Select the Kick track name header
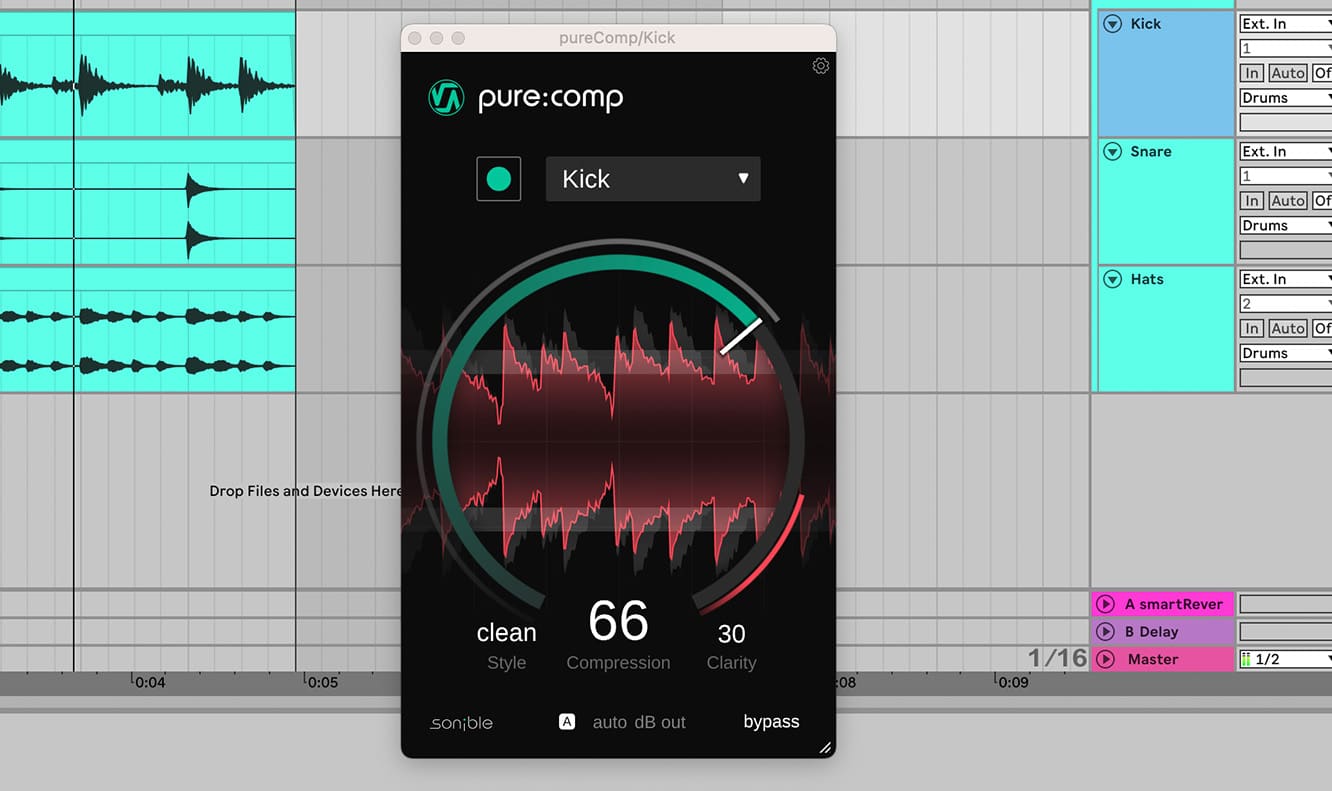 (1145, 24)
